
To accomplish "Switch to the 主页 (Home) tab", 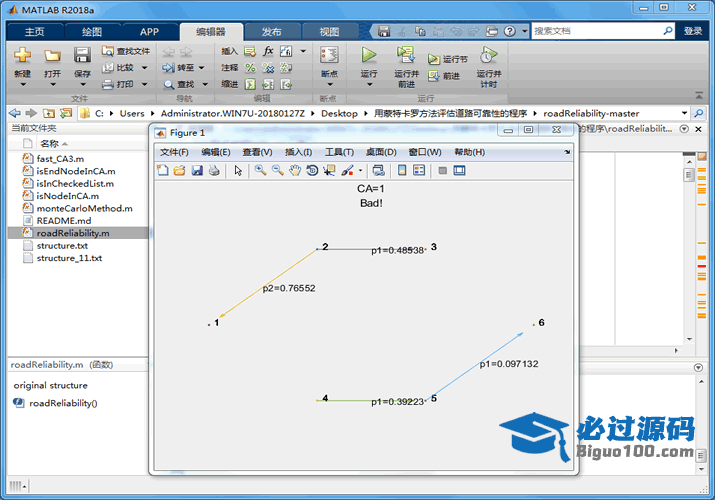I will 35,31.
